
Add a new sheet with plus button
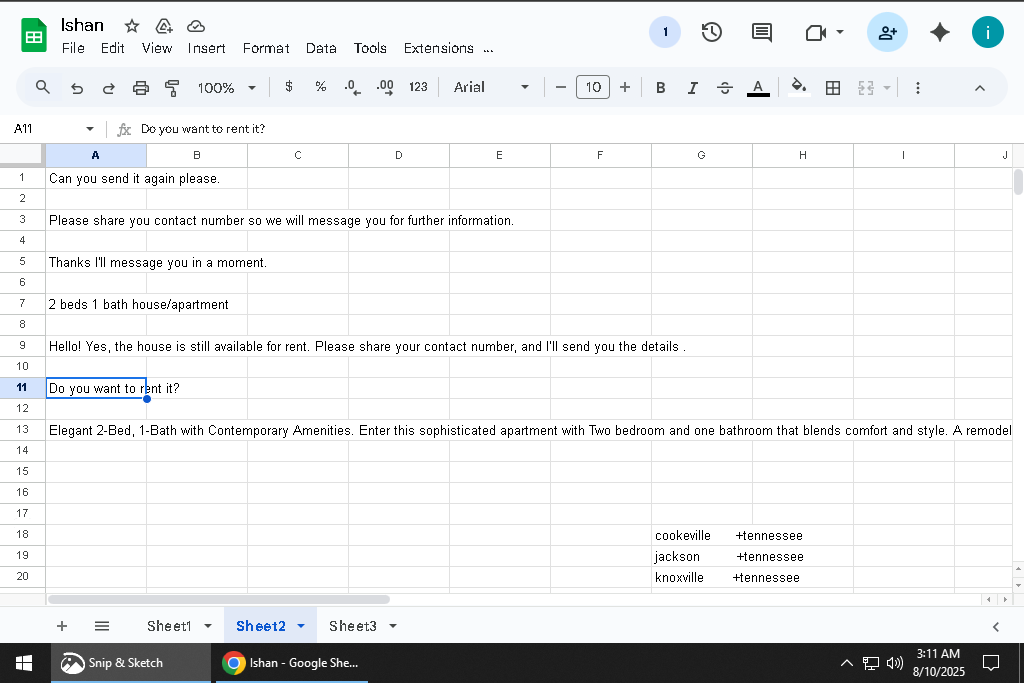[62, 626]
